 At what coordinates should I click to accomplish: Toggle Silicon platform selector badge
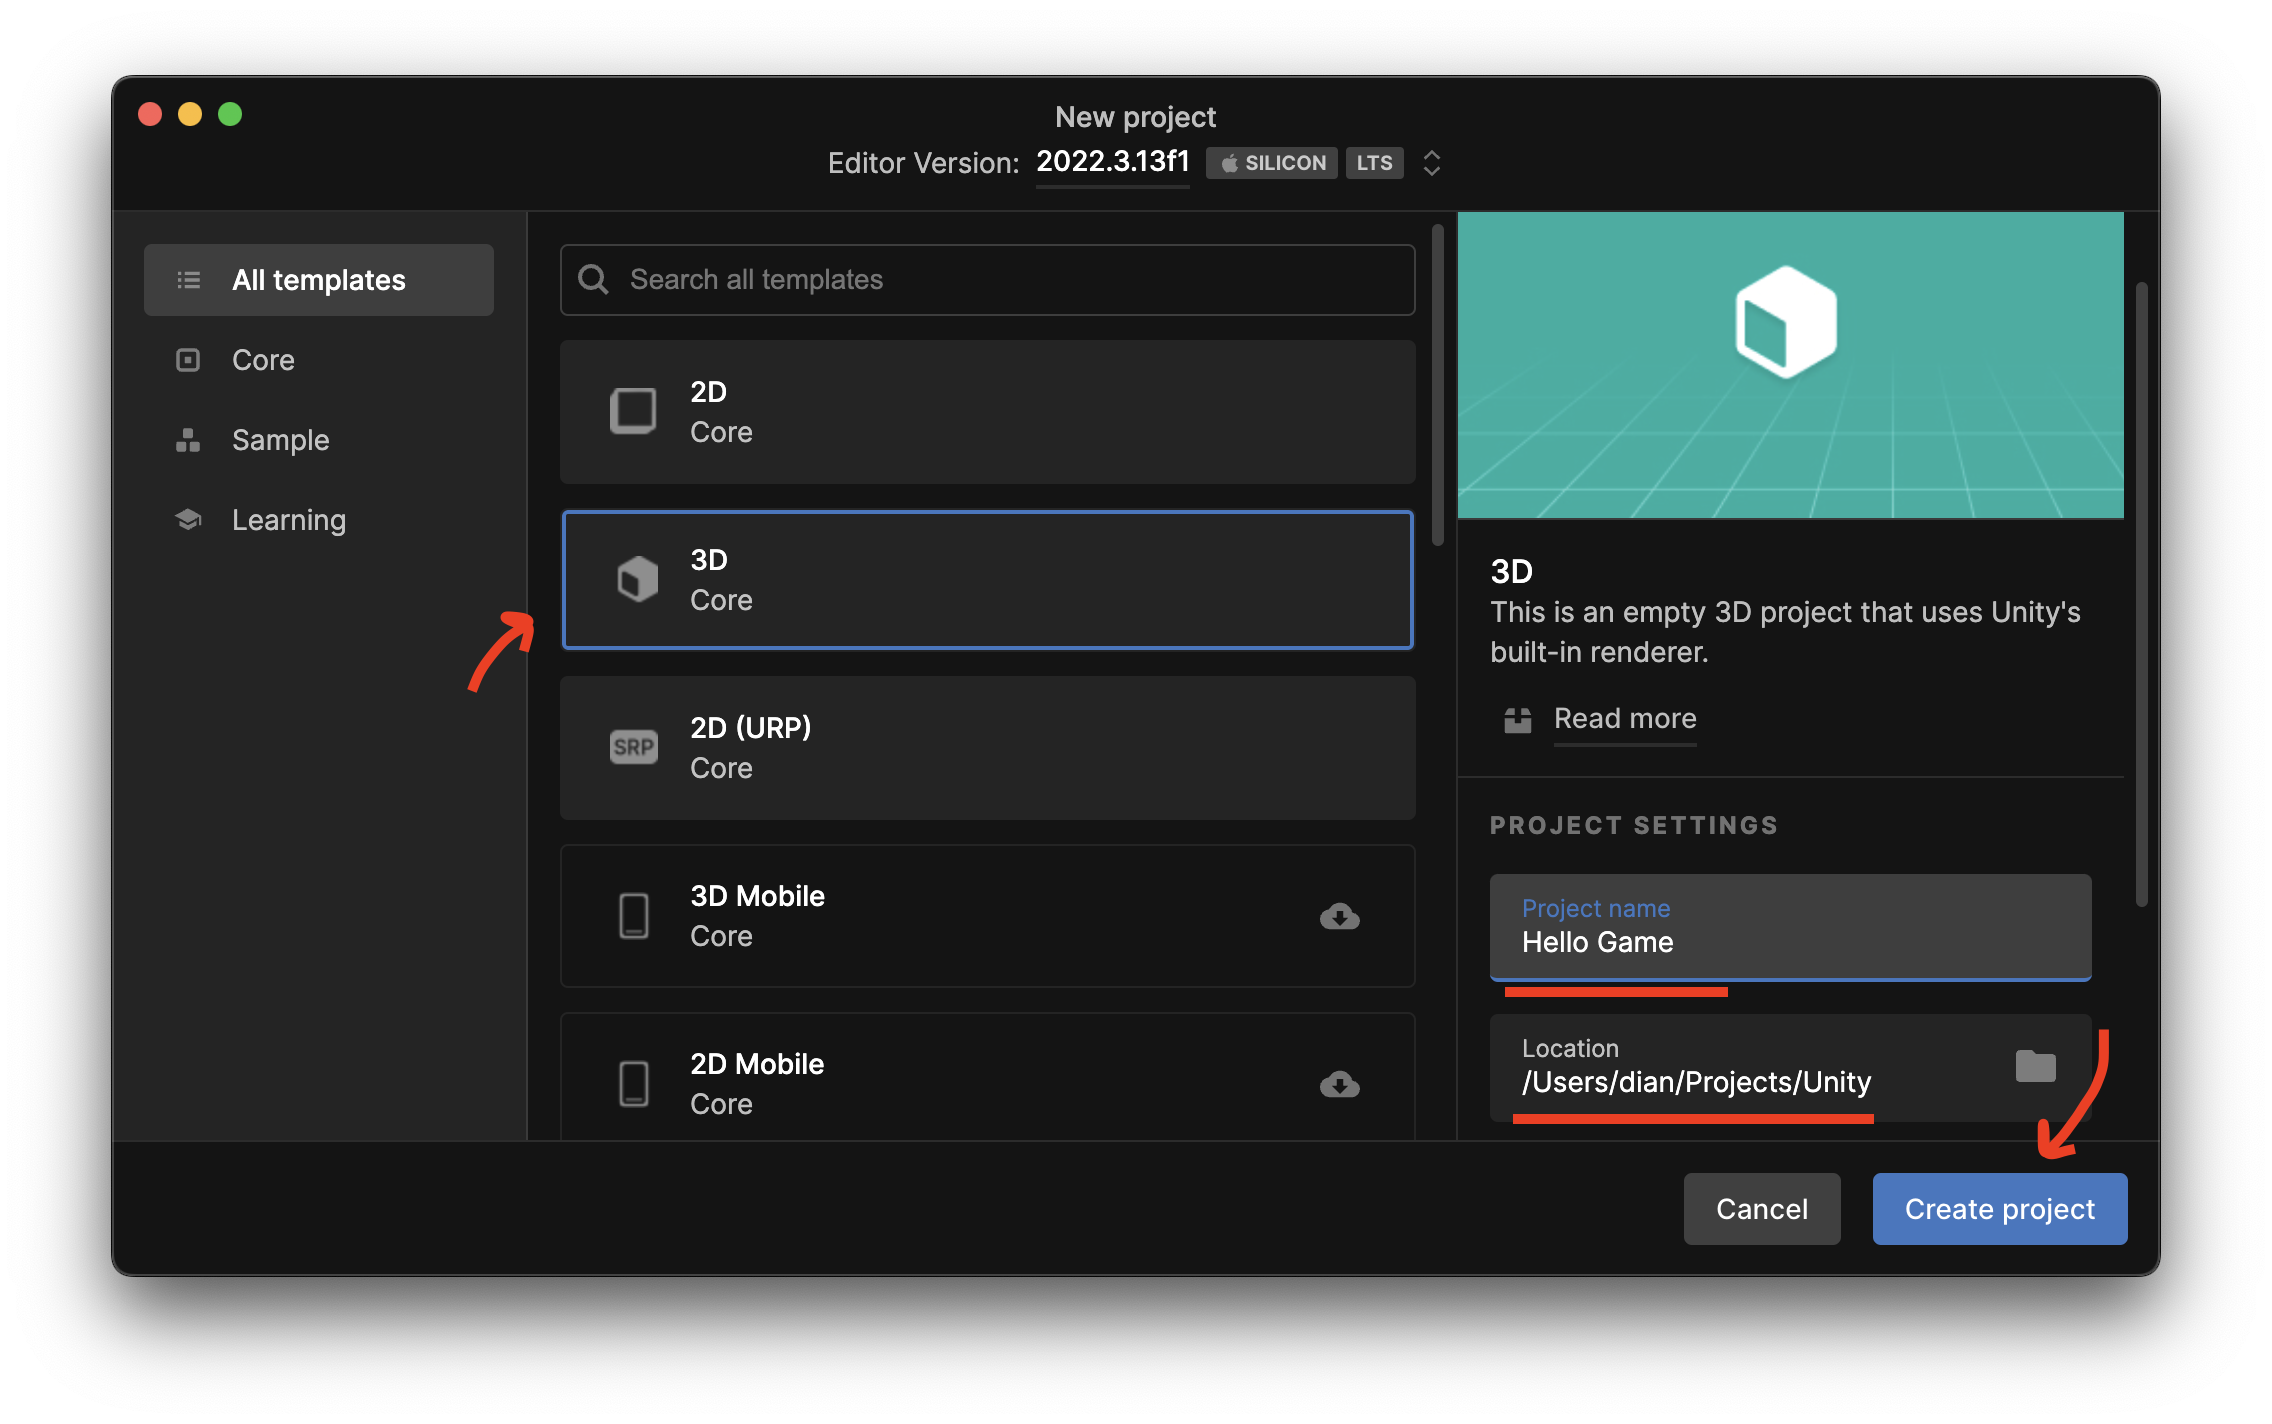coord(1273,162)
